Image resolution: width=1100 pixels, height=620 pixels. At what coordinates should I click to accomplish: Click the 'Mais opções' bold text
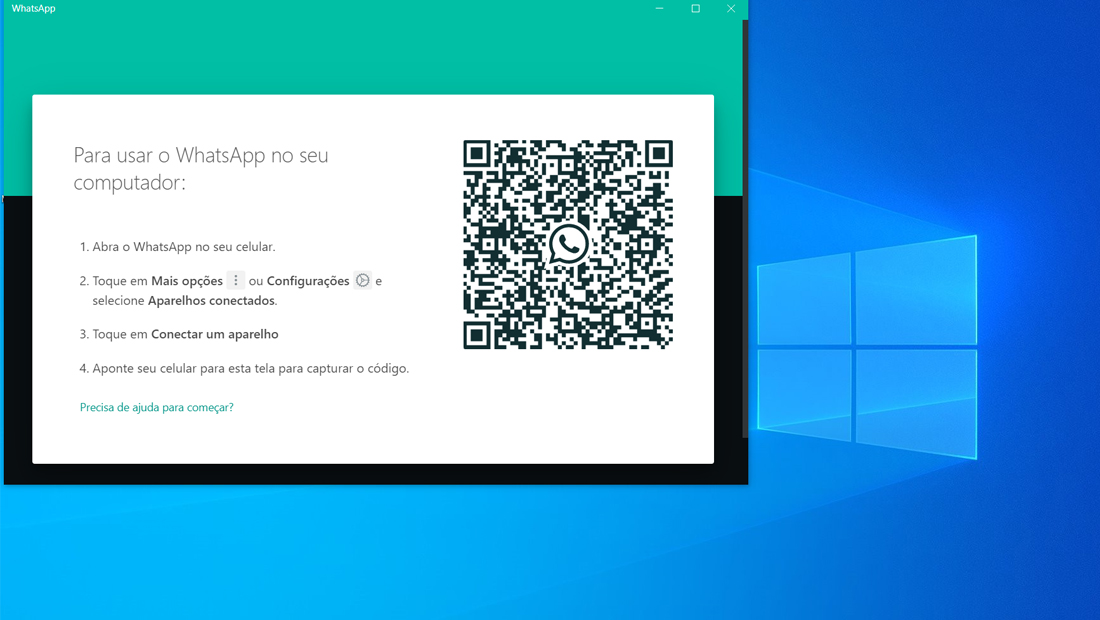click(x=187, y=281)
